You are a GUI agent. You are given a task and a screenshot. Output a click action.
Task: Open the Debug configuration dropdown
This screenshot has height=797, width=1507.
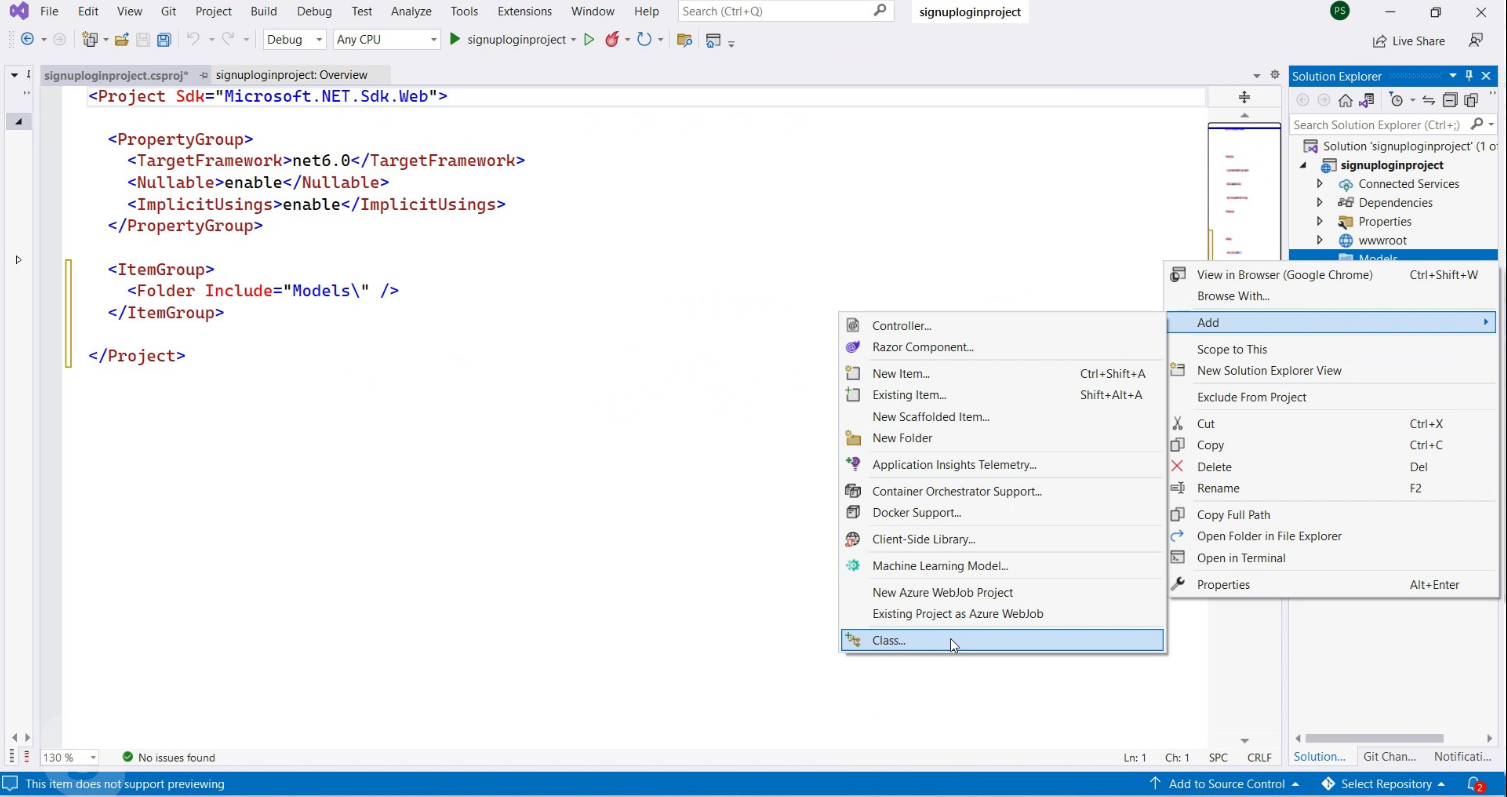(294, 40)
